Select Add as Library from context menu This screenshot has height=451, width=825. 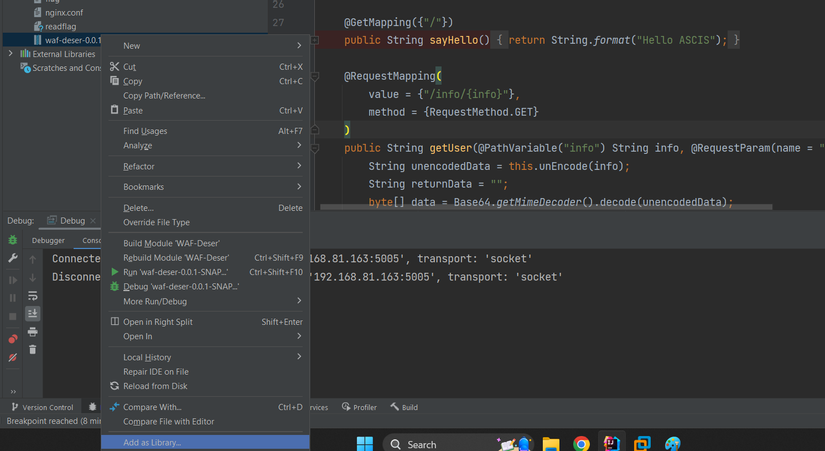coord(152,443)
